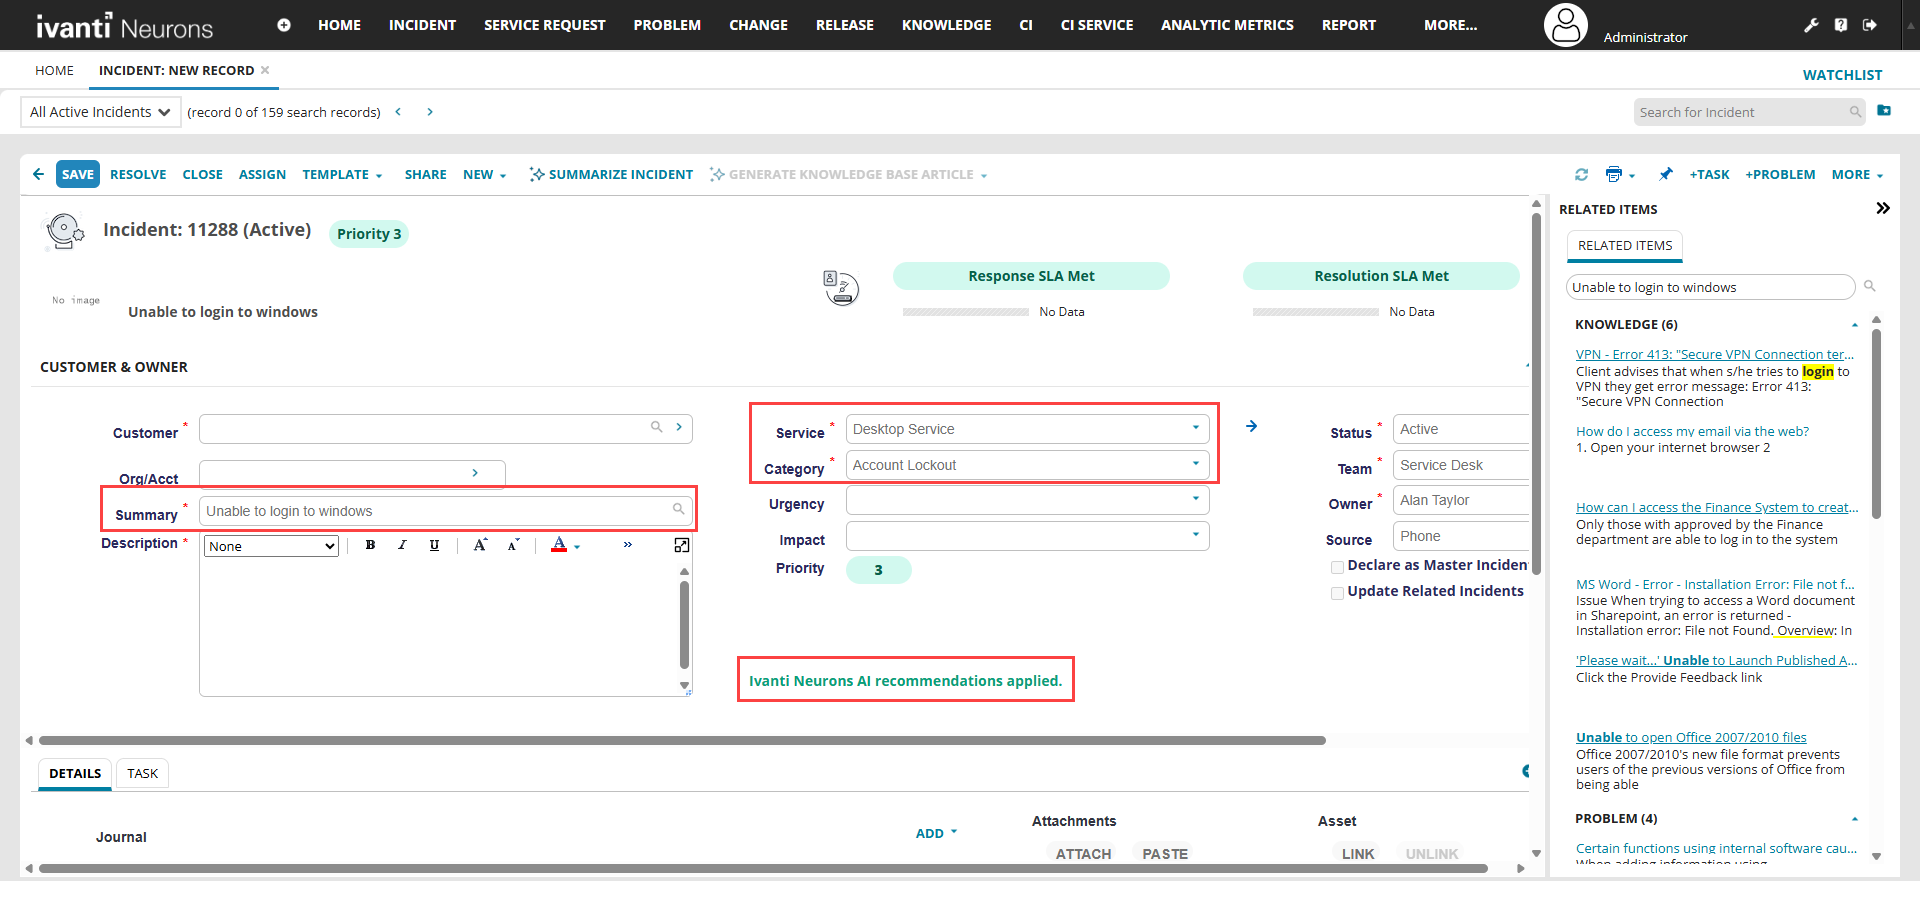This screenshot has height=911, width=1920.
Task: Click the logout icon in header
Action: coord(1869,25)
